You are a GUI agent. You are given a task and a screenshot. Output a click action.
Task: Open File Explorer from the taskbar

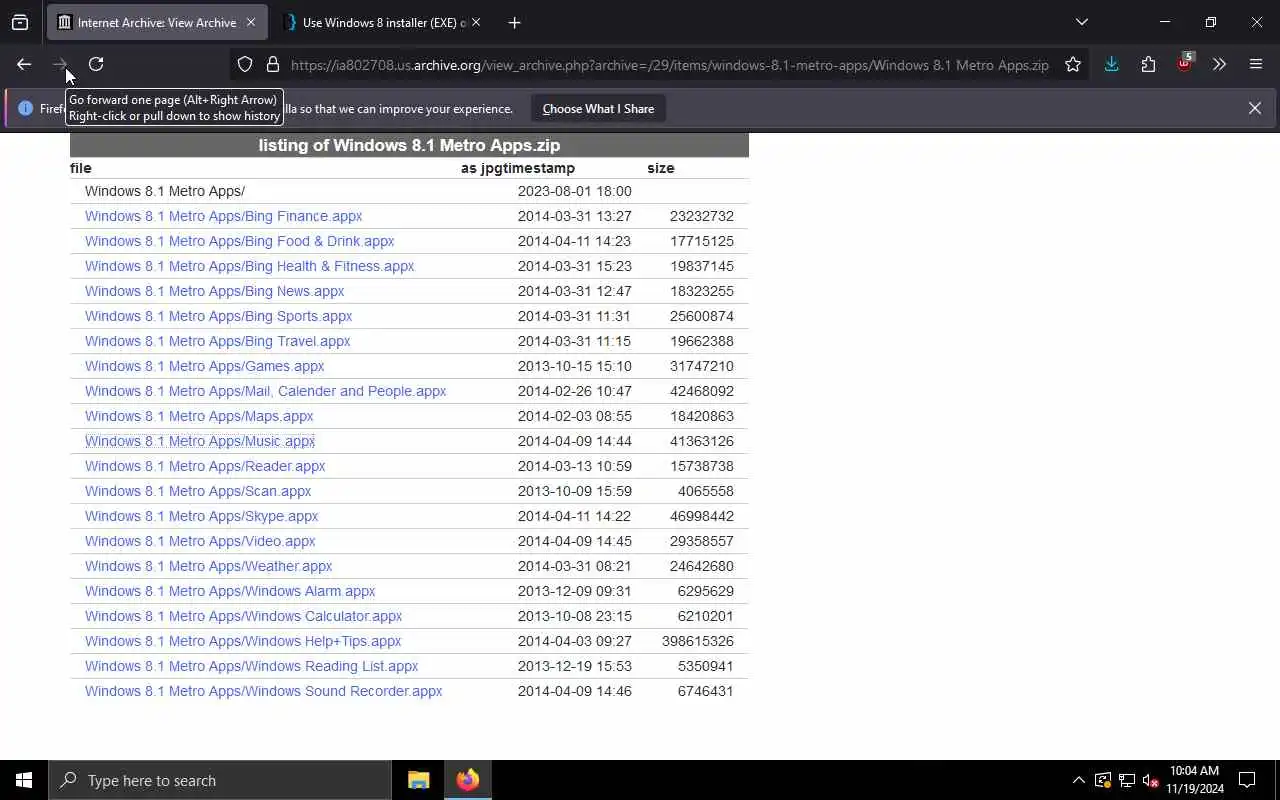(419, 780)
